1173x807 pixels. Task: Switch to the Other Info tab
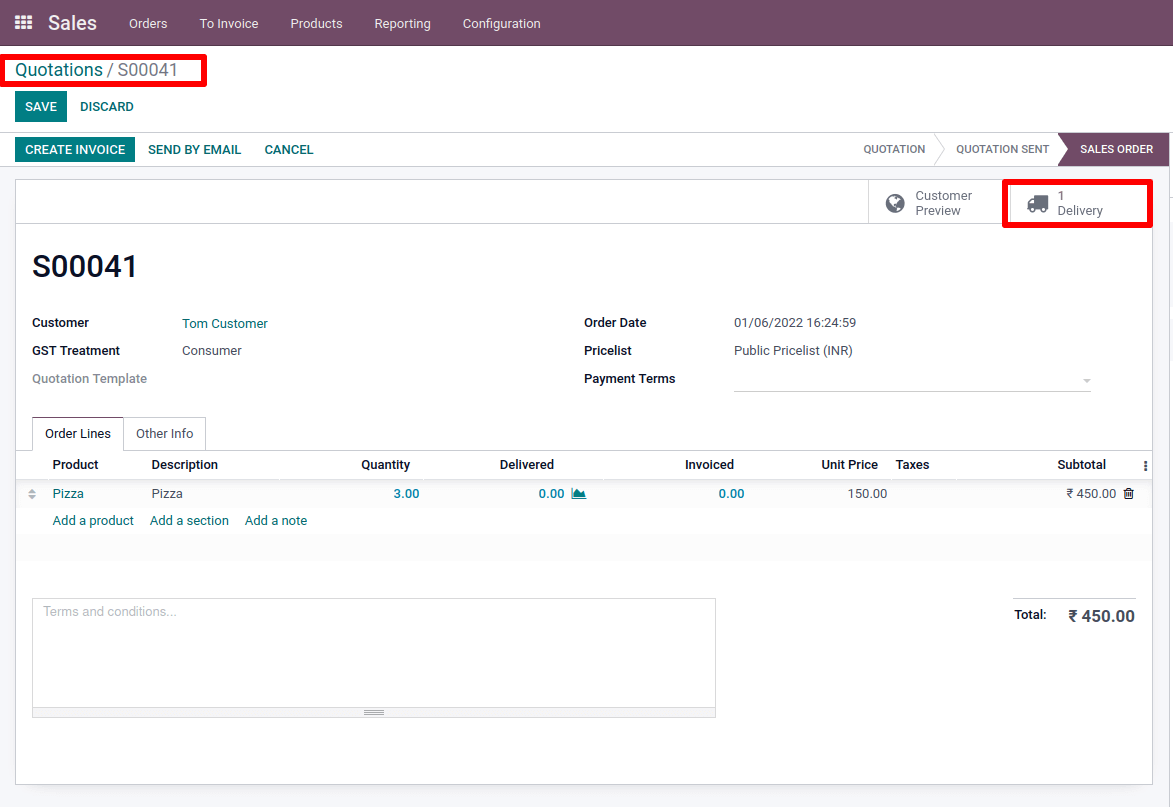[165, 434]
